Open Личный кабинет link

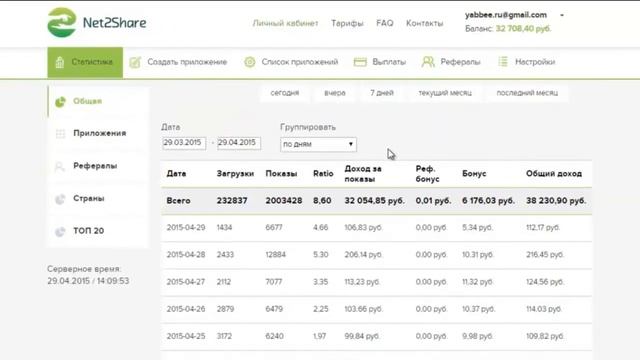pyautogui.click(x=285, y=23)
